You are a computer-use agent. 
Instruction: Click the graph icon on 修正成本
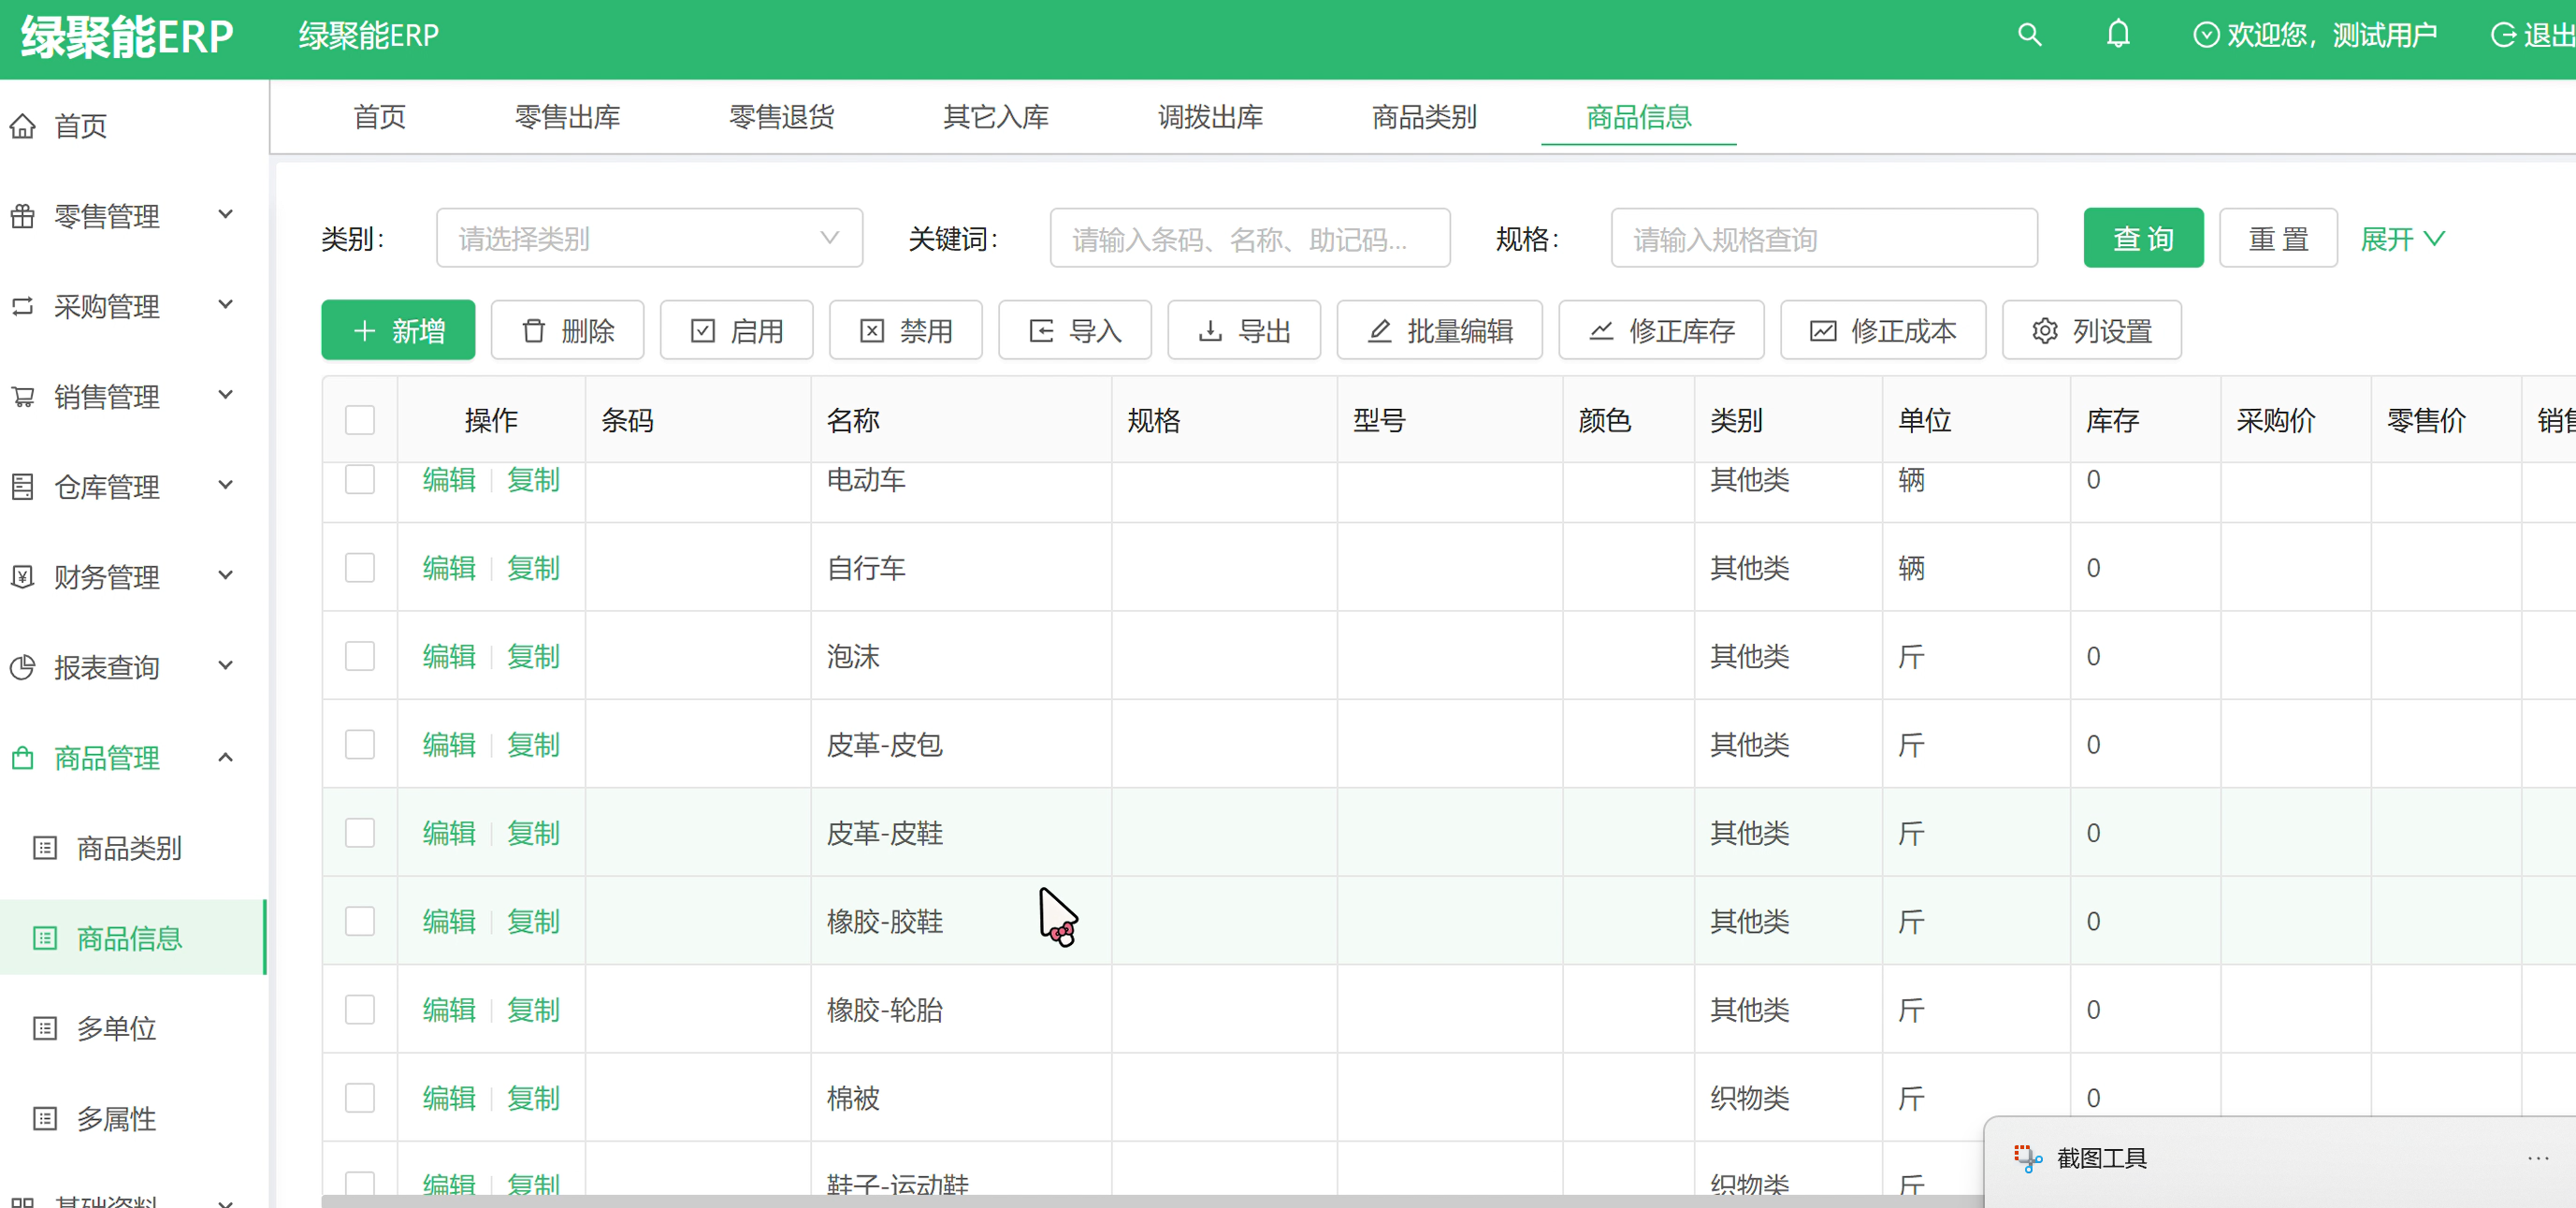pos(1823,331)
